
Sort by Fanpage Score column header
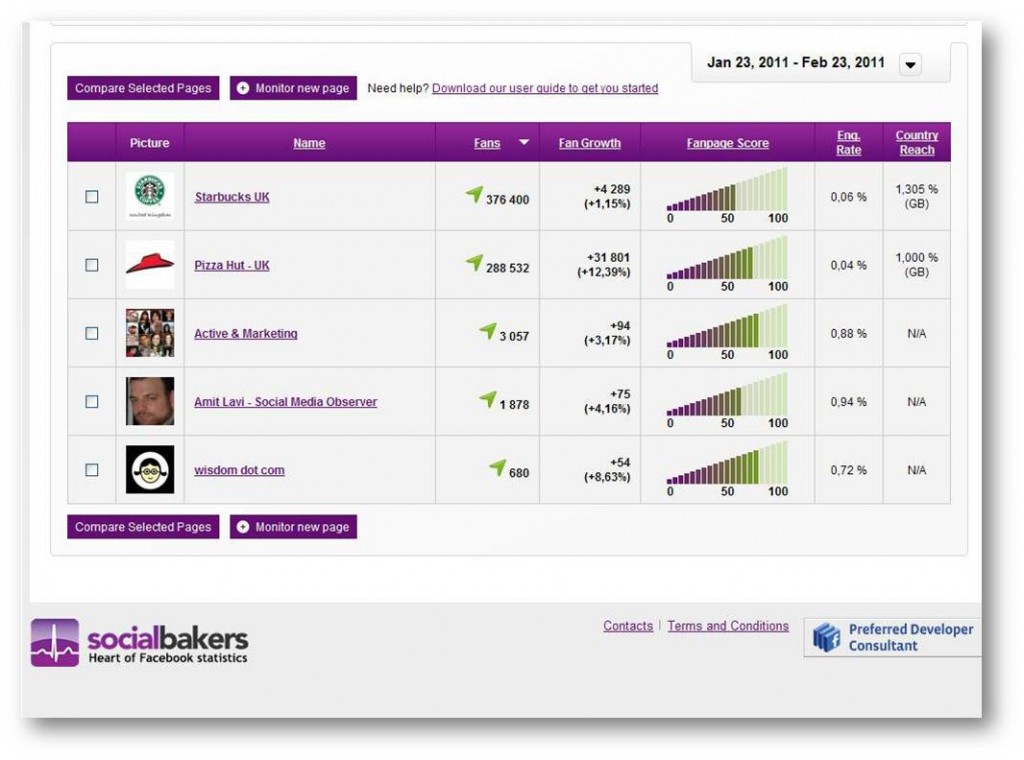click(728, 143)
